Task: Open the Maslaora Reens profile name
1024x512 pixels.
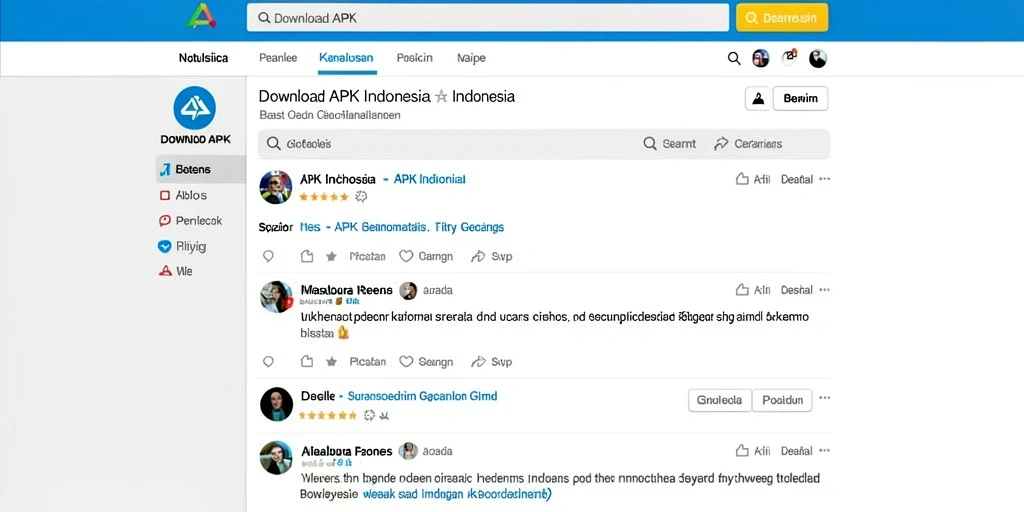Action: pyautogui.click(x=347, y=290)
